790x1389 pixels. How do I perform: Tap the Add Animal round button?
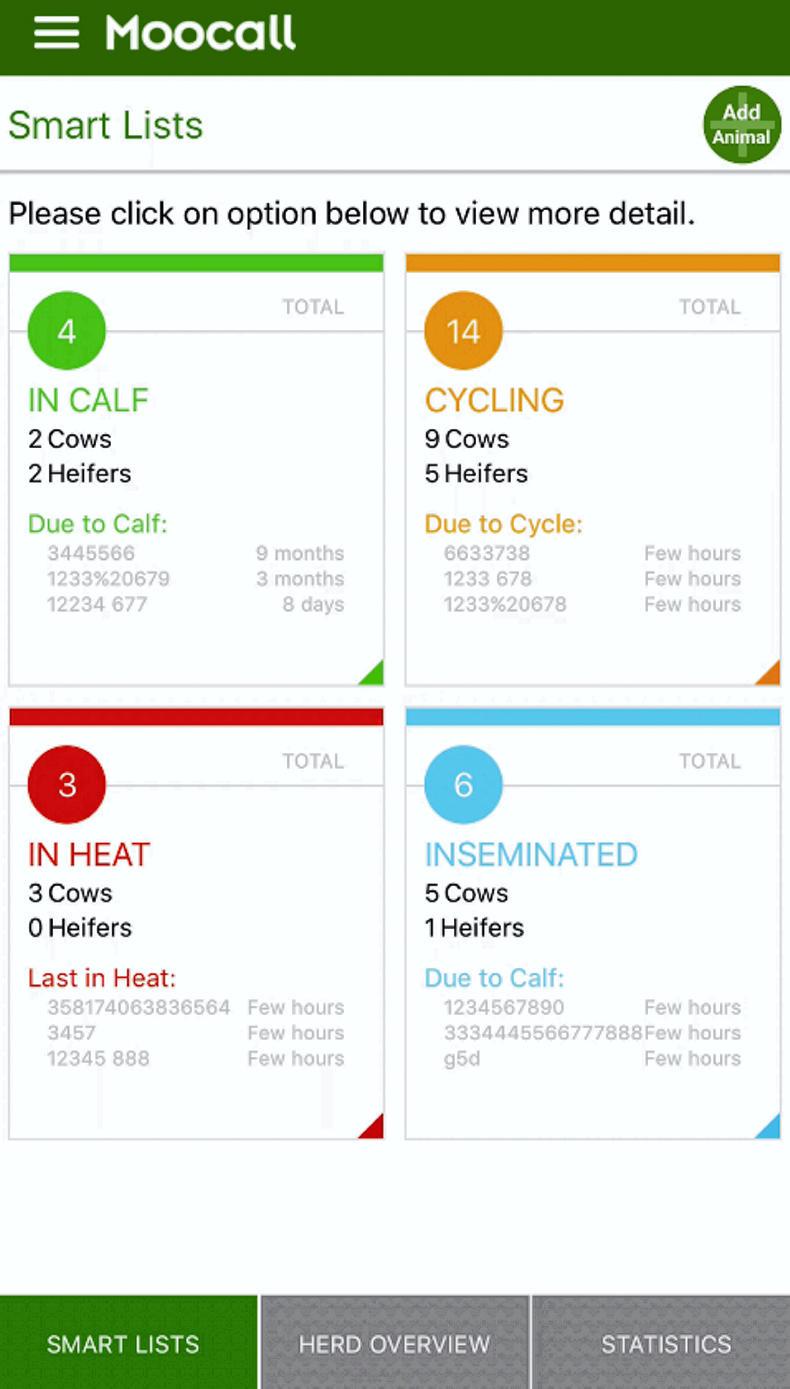741,125
